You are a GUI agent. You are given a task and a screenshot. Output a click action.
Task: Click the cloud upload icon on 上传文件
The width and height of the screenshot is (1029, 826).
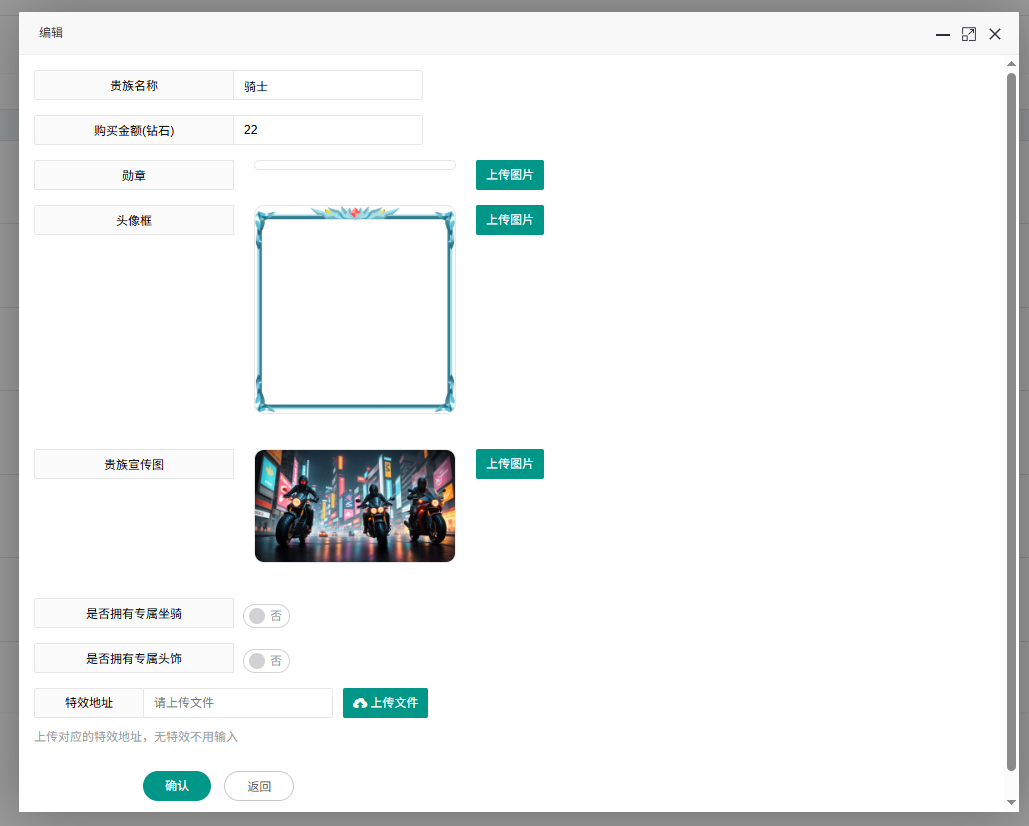coord(360,704)
